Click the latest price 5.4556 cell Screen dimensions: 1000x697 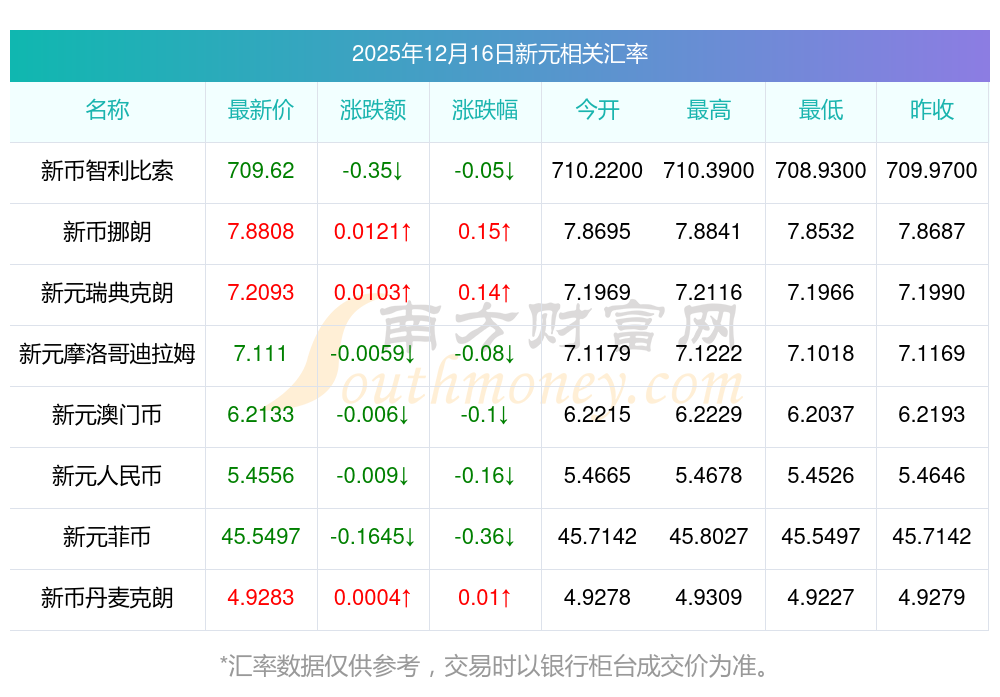pyautogui.click(x=261, y=476)
